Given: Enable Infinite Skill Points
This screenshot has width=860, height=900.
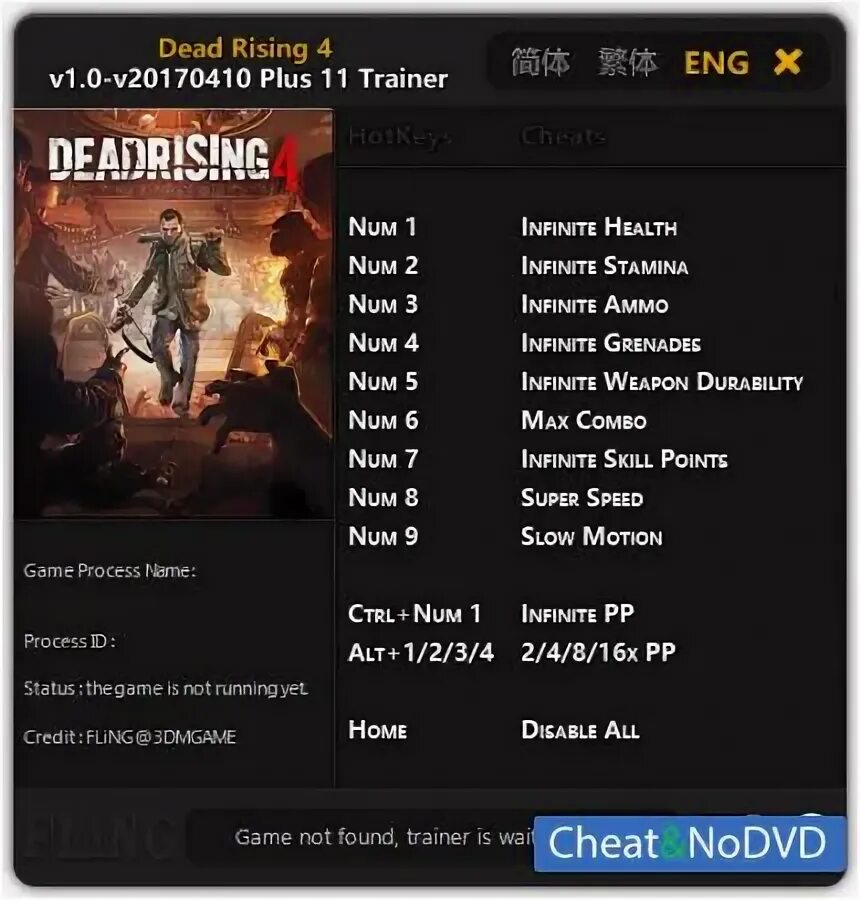Looking at the screenshot, I should coord(624,459).
